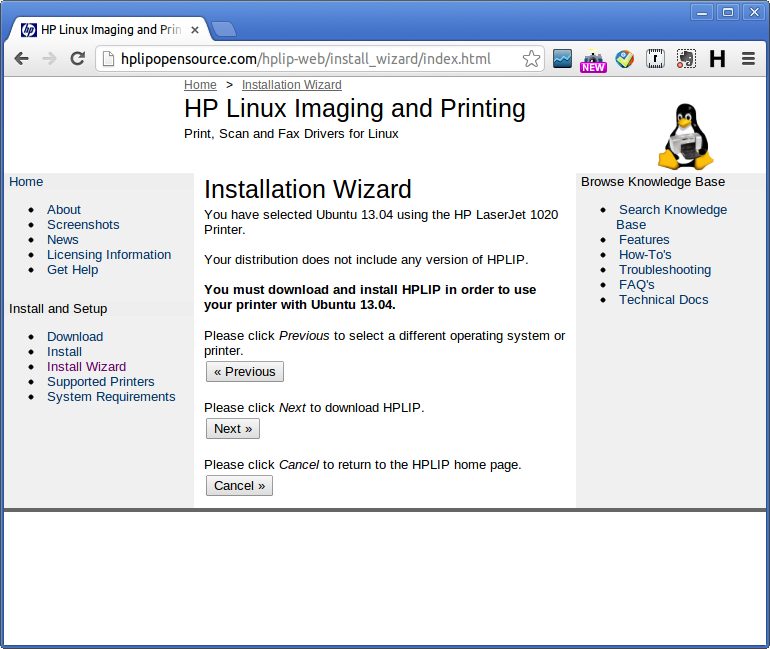Click the Cancel » button
Image resolution: width=770 pixels, height=649 pixels.
pyautogui.click(x=239, y=486)
